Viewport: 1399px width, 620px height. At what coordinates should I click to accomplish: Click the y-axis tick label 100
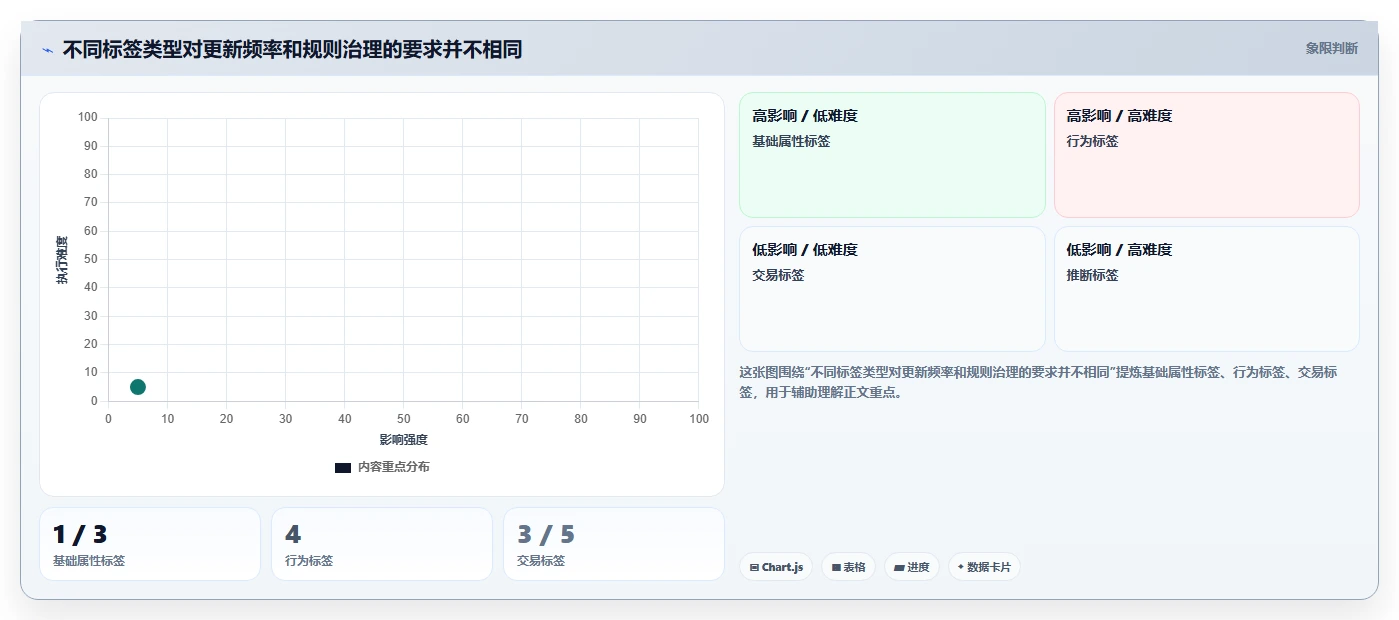coord(88,118)
